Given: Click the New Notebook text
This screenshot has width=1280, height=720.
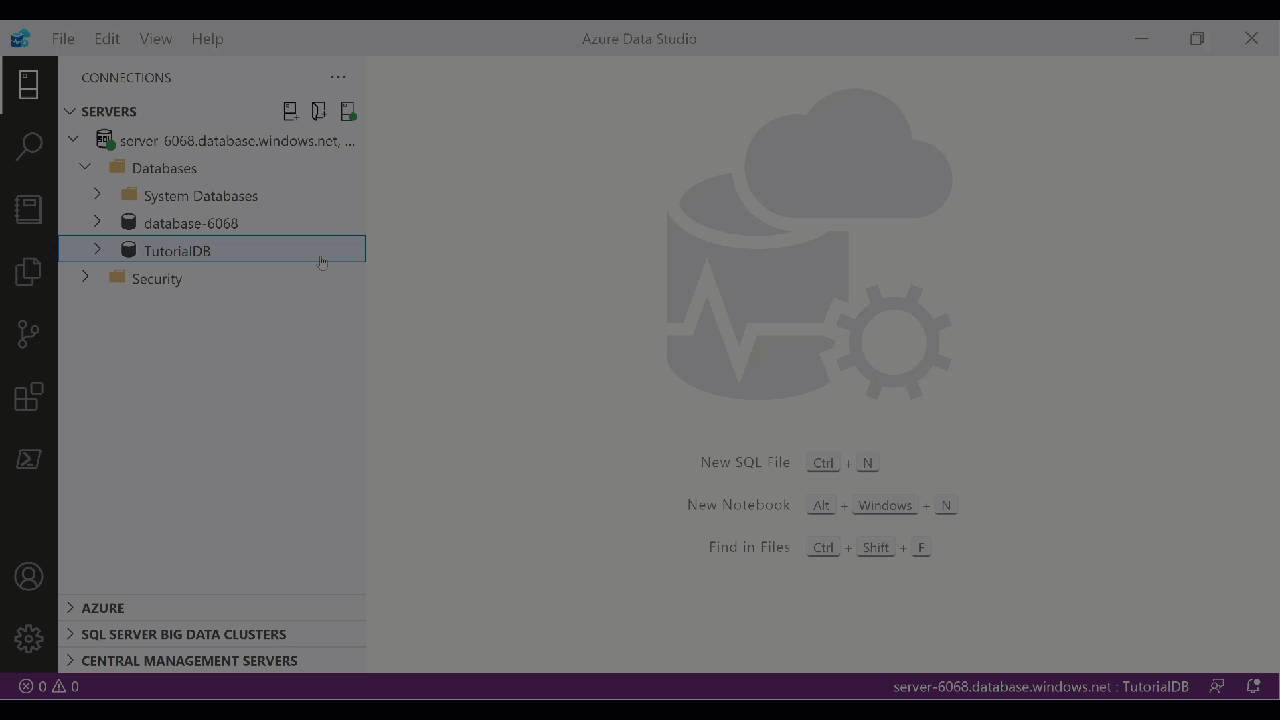Looking at the screenshot, I should (x=738, y=505).
